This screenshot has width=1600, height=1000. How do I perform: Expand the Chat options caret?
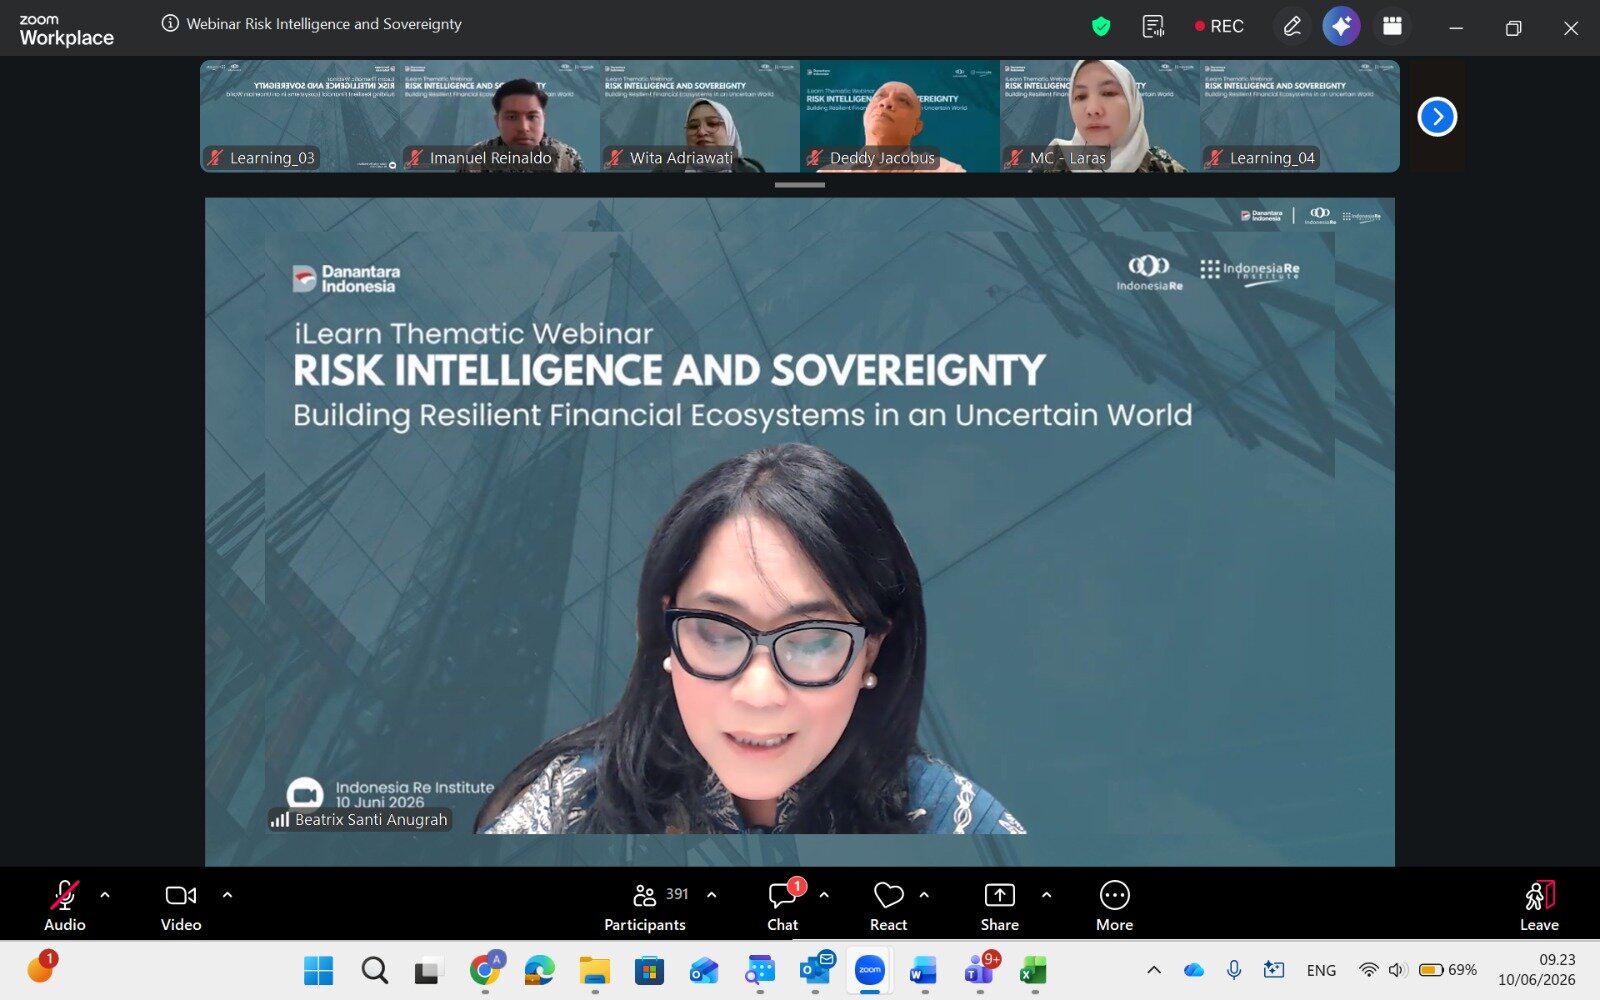click(824, 895)
